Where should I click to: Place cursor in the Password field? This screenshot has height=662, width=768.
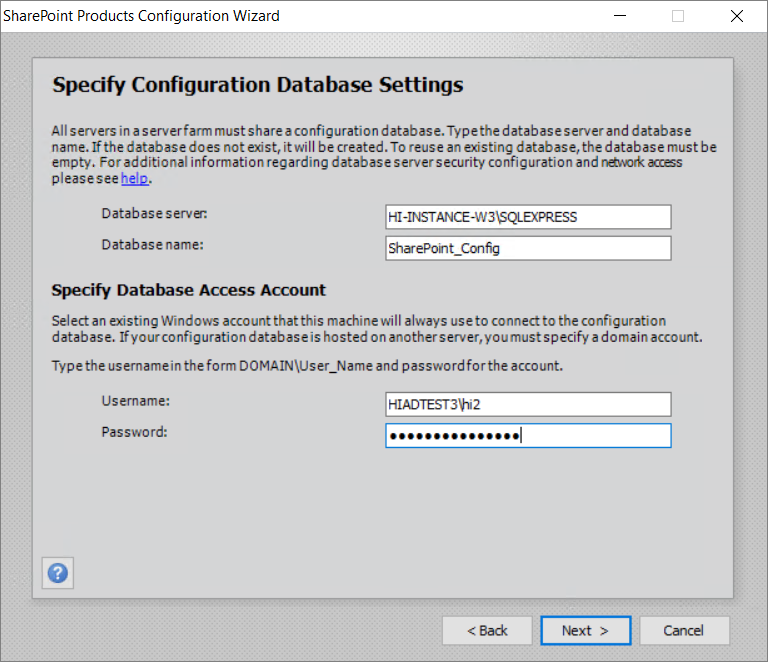coord(528,436)
